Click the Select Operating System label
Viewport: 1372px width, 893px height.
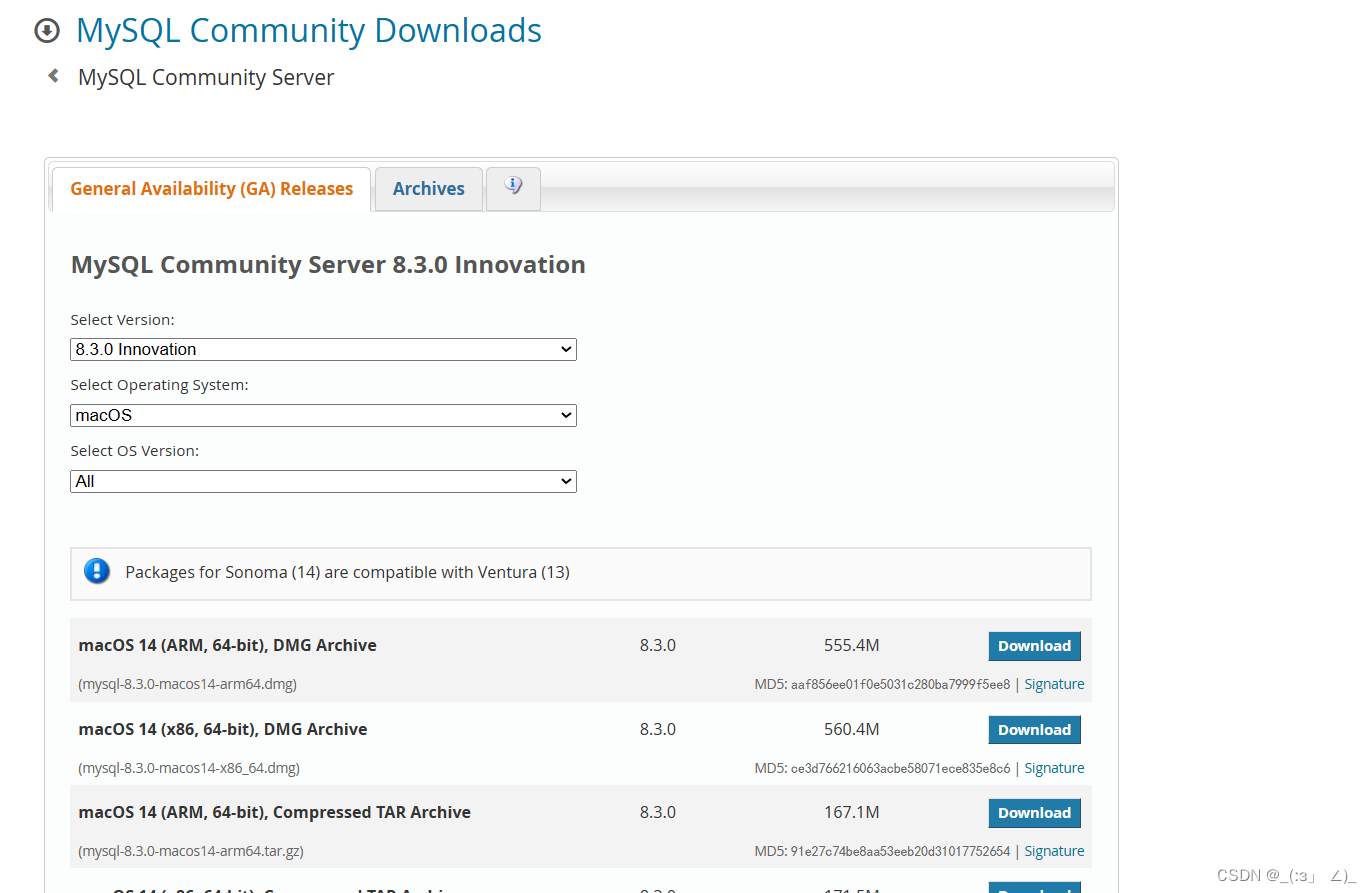(x=159, y=385)
